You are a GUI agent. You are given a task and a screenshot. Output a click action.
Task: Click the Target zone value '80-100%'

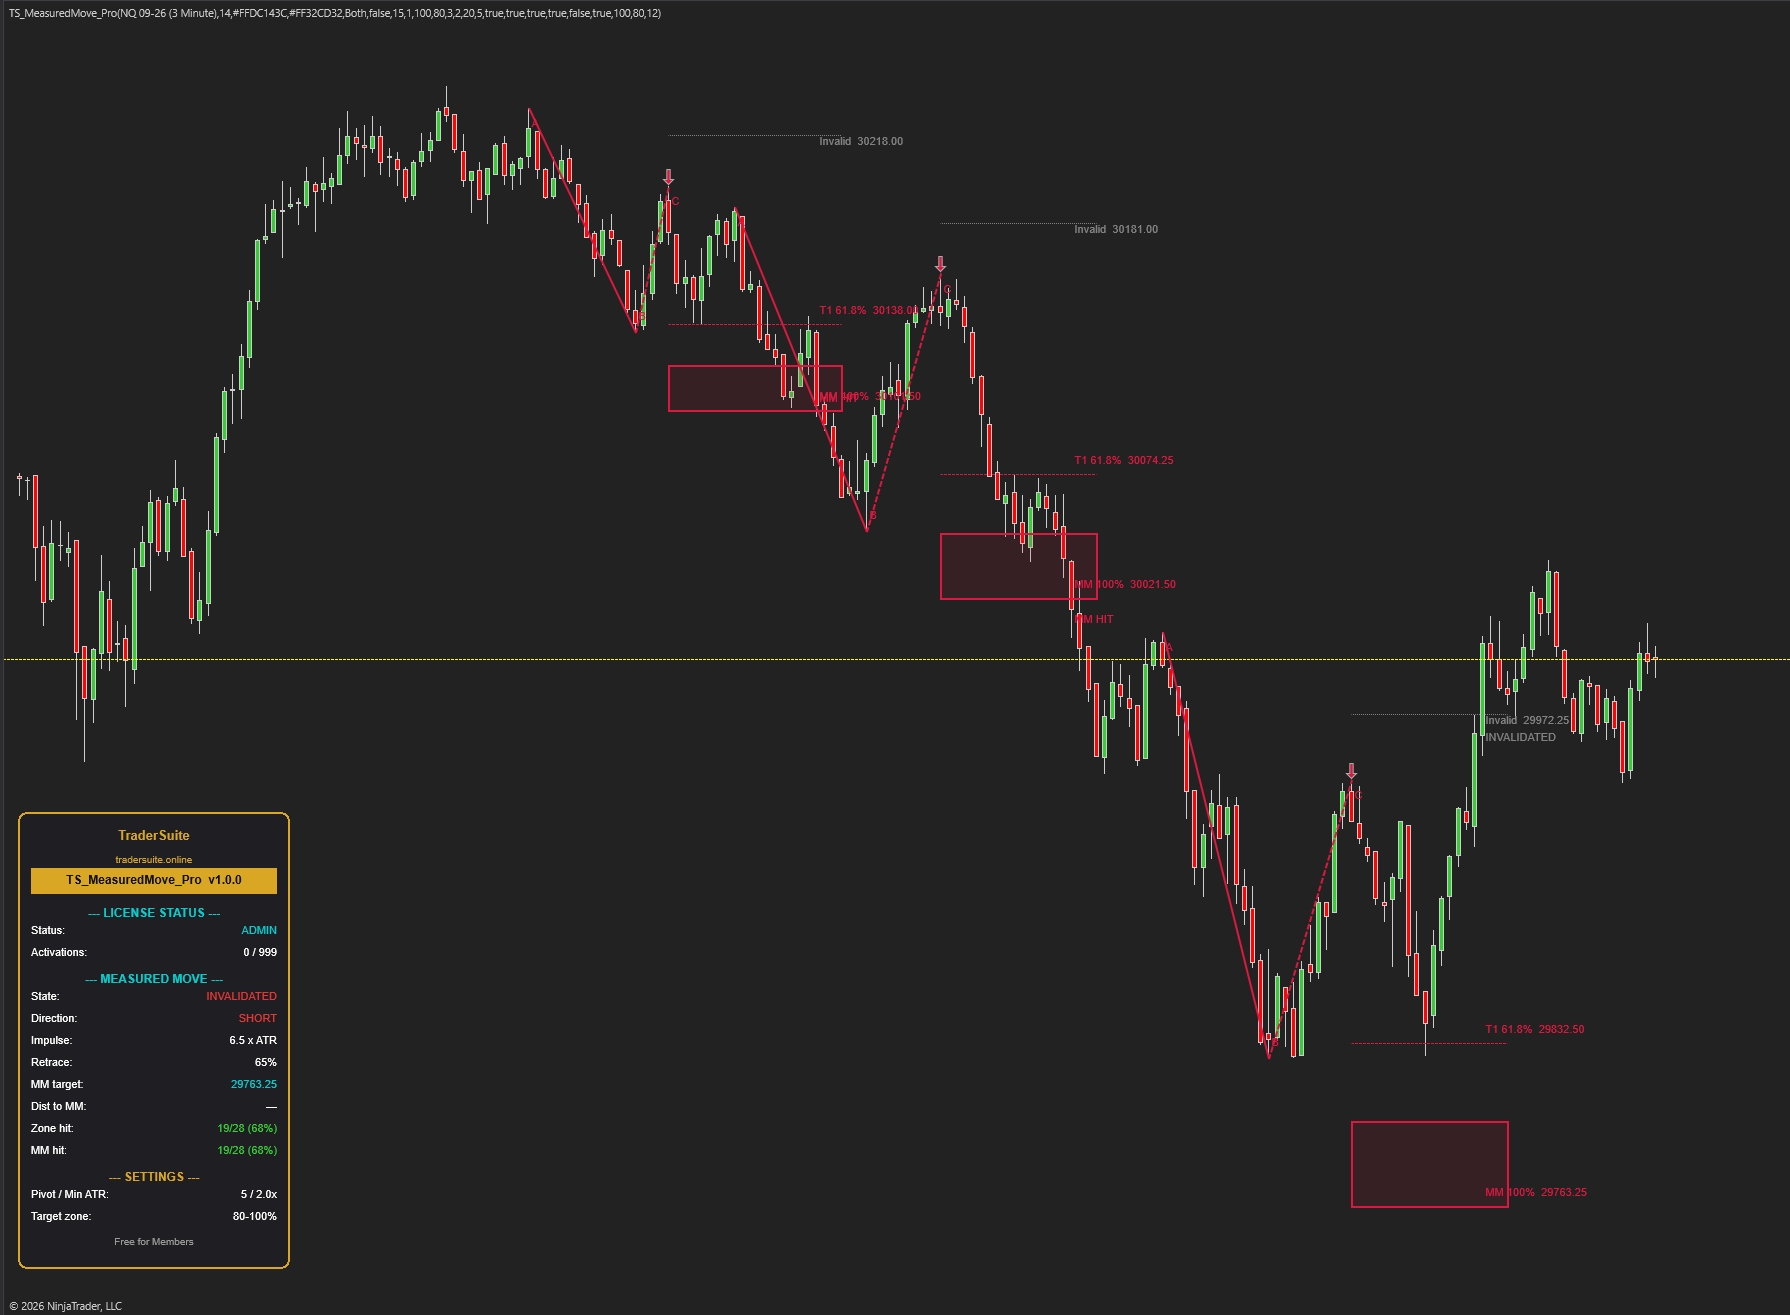point(255,1216)
